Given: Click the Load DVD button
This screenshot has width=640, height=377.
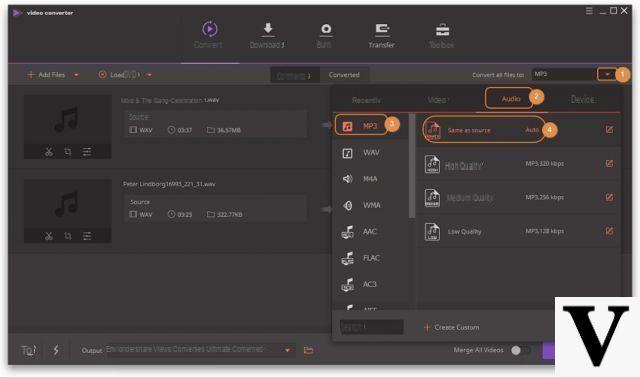Looking at the screenshot, I should coord(120,75).
